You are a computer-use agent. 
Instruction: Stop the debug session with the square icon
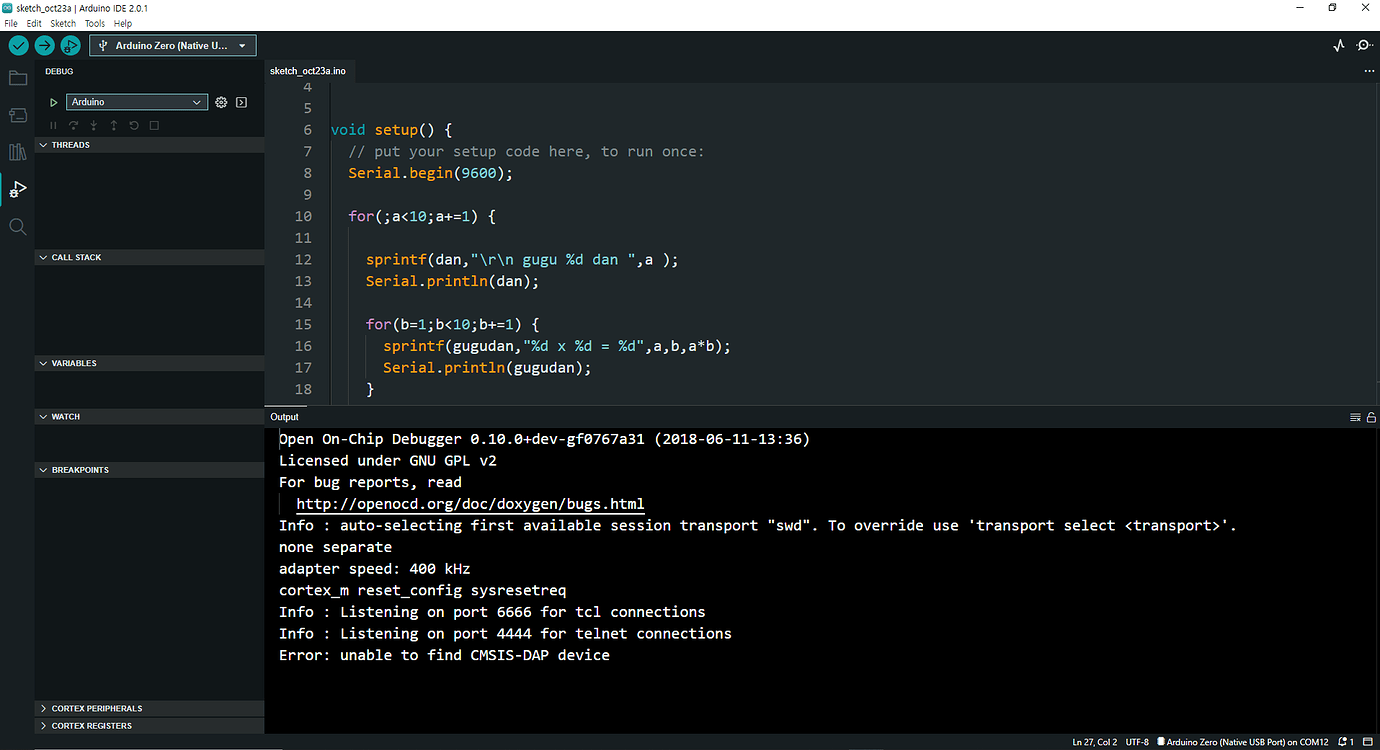[153, 125]
